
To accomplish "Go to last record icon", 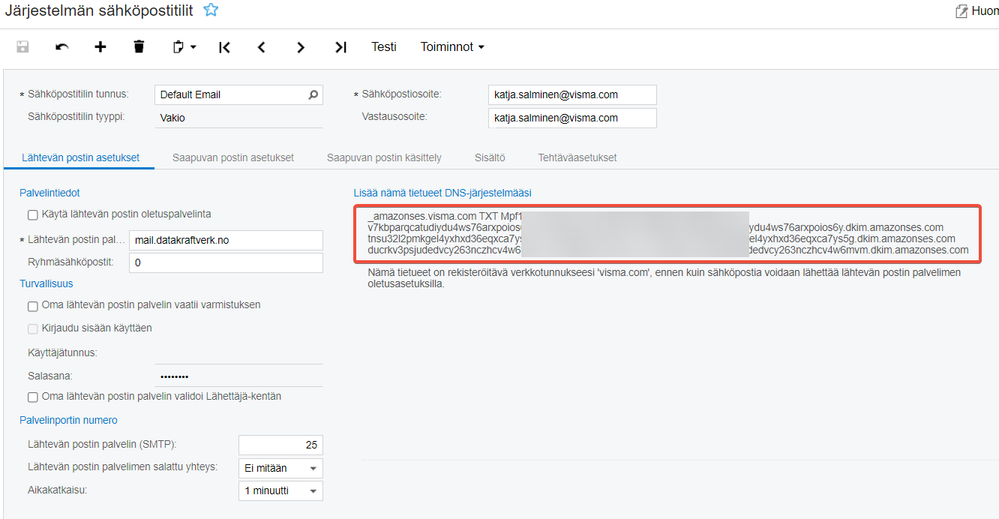I will pos(340,47).
